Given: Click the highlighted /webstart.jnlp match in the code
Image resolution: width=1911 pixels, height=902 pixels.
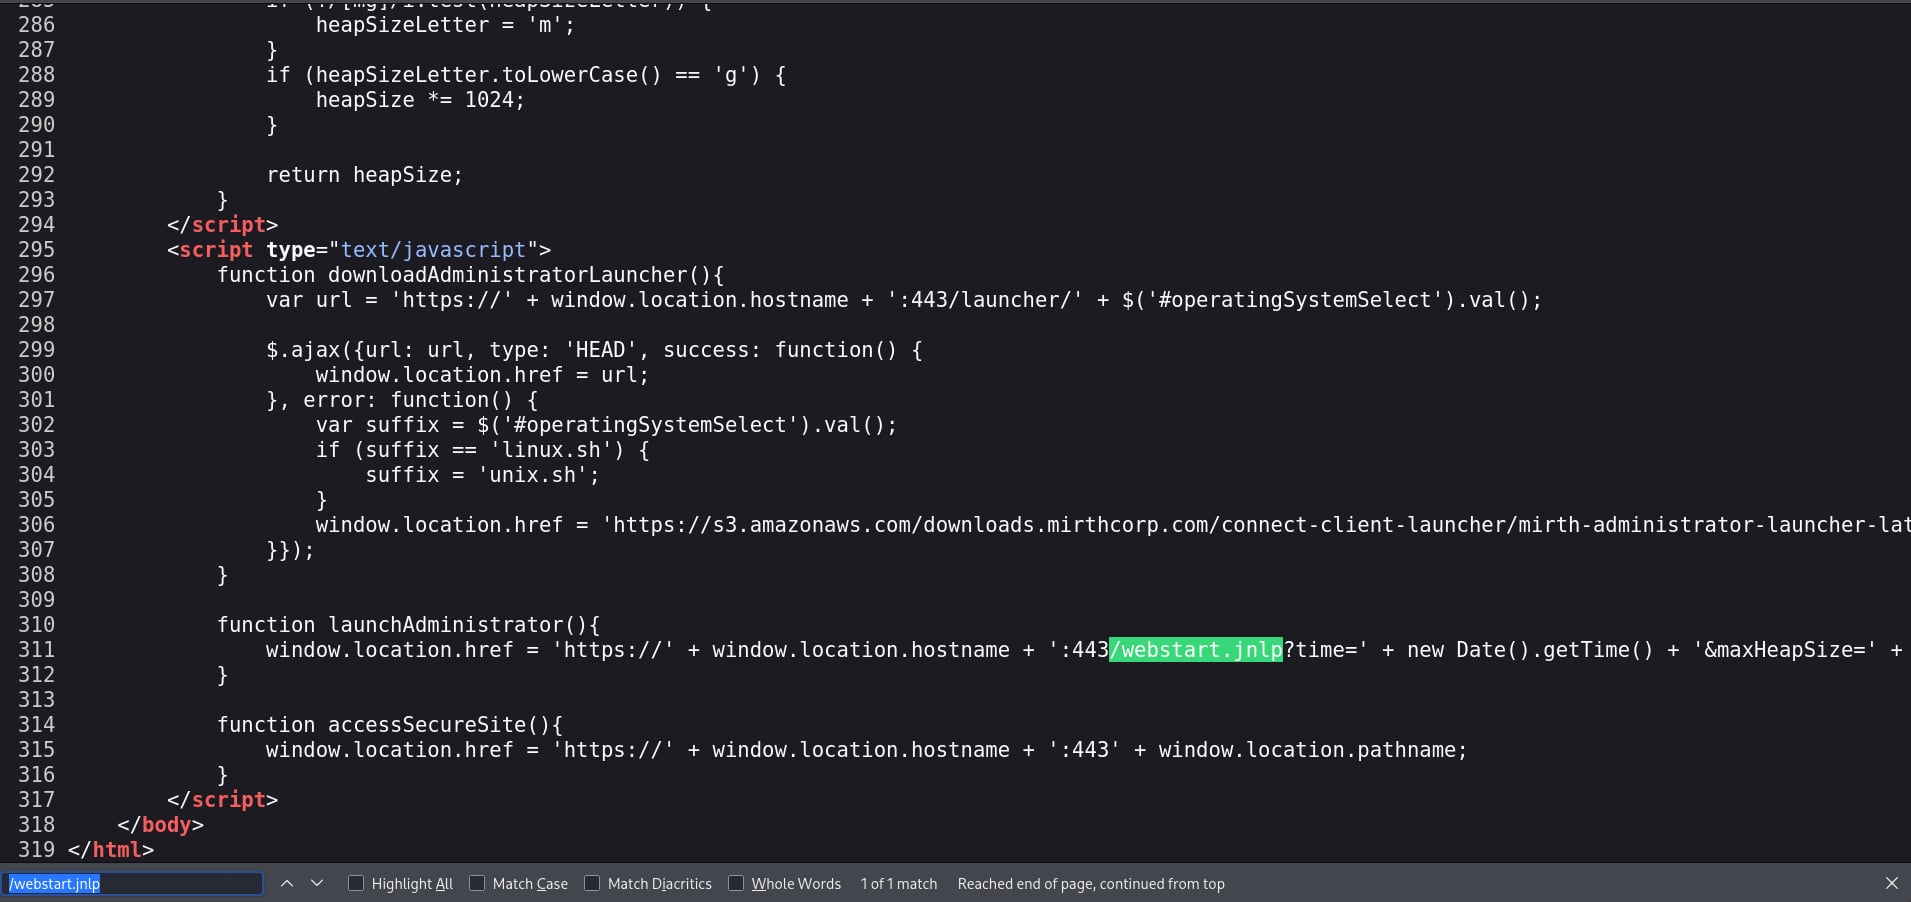Looking at the screenshot, I should 1195,650.
